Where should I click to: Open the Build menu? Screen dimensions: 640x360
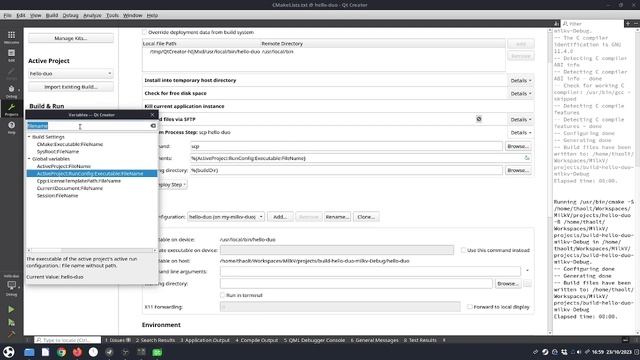click(52, 15)
